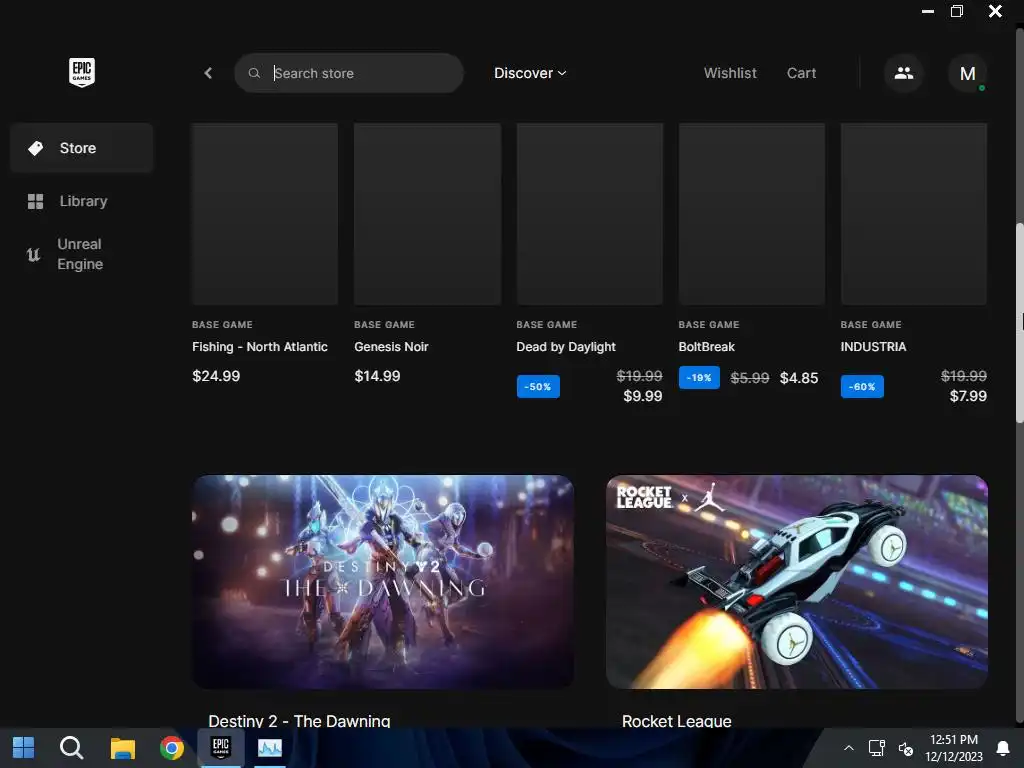Click the display network tray icon
This screenshot has width=1024, height=768.
point(876,748)
